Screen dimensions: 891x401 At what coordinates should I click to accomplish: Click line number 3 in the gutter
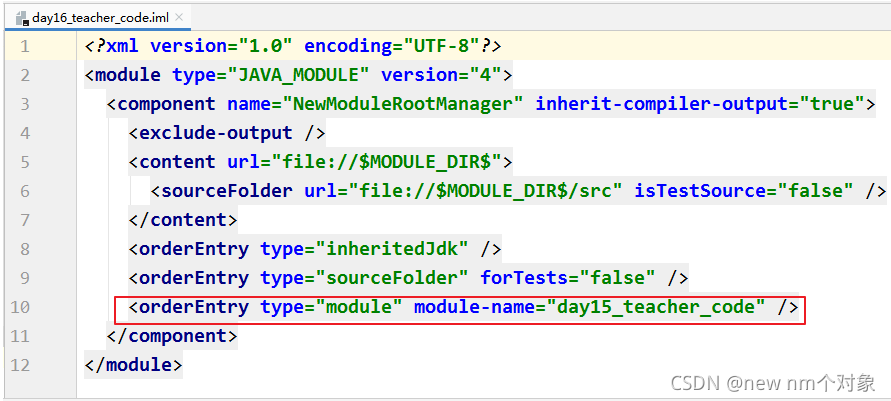tap(24, 104)
